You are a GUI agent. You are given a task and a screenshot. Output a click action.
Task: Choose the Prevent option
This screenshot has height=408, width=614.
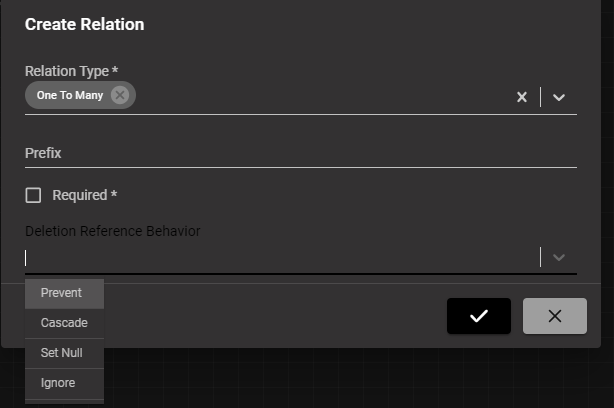point(65,293)
